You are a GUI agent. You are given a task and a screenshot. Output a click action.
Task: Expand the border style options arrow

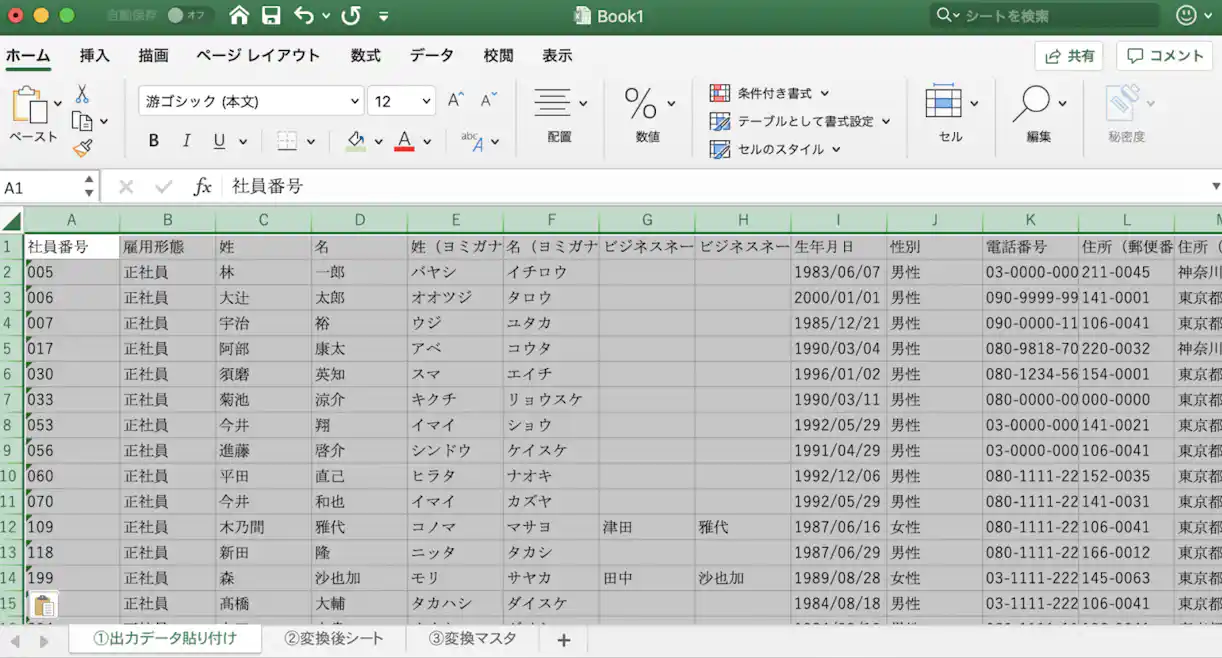click(311, 140)
